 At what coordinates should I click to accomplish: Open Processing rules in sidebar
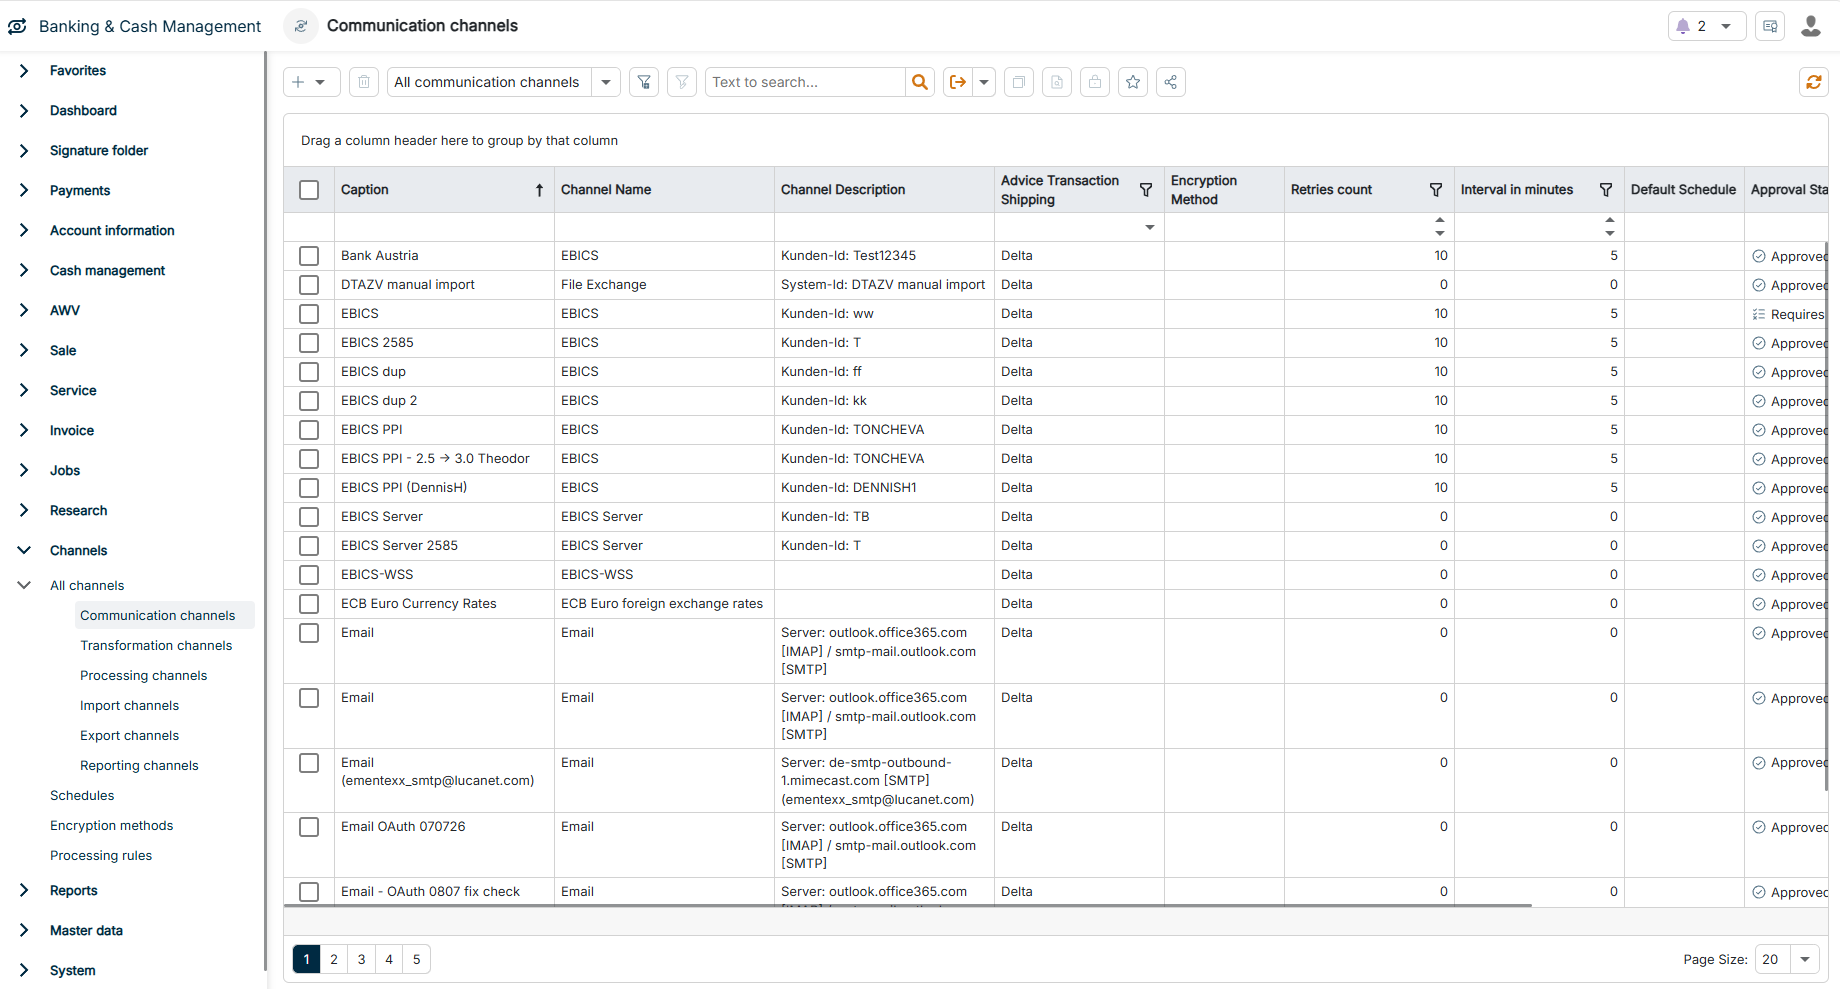coord(101,855)
